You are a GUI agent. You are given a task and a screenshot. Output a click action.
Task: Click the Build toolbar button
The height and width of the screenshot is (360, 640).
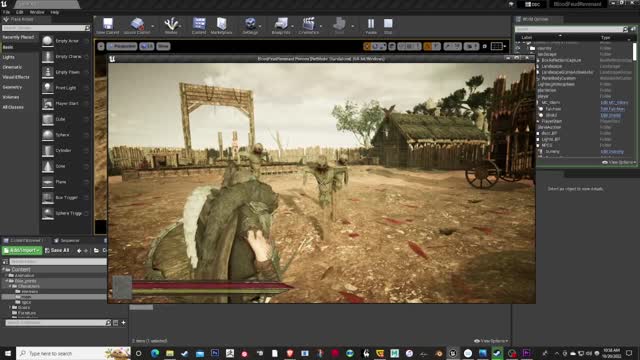[x=339, y=26]
